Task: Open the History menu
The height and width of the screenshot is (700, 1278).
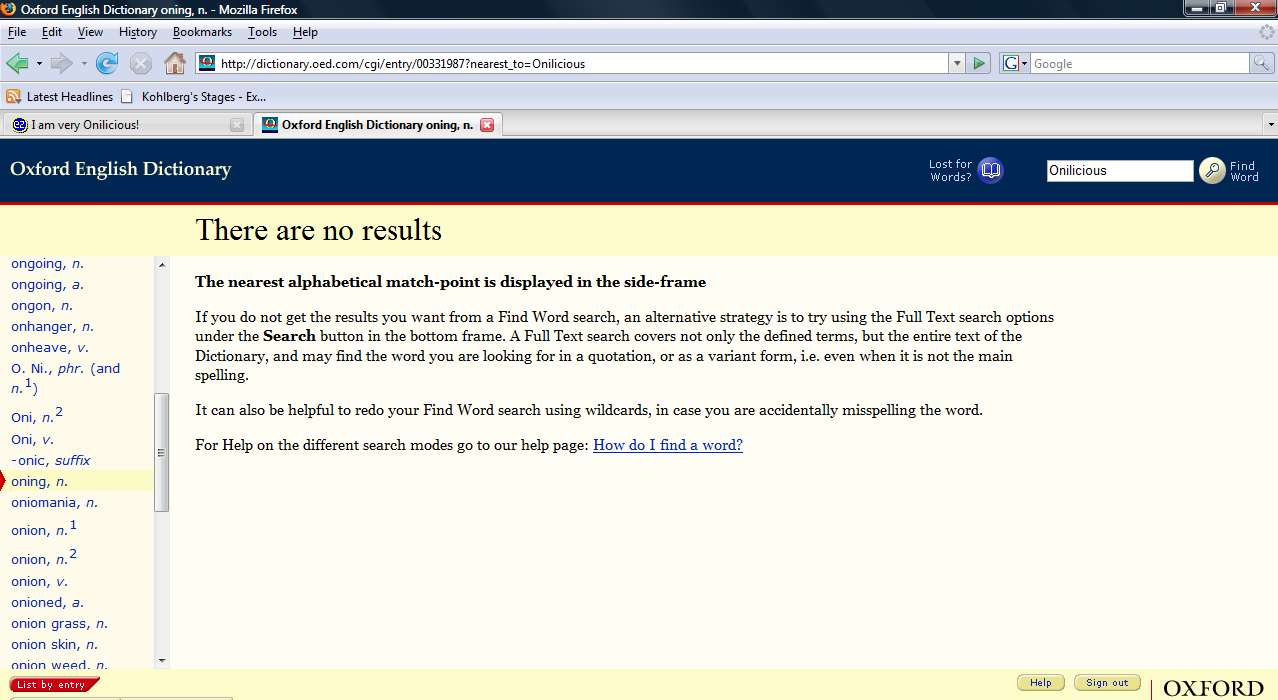Action: point(138,32)
